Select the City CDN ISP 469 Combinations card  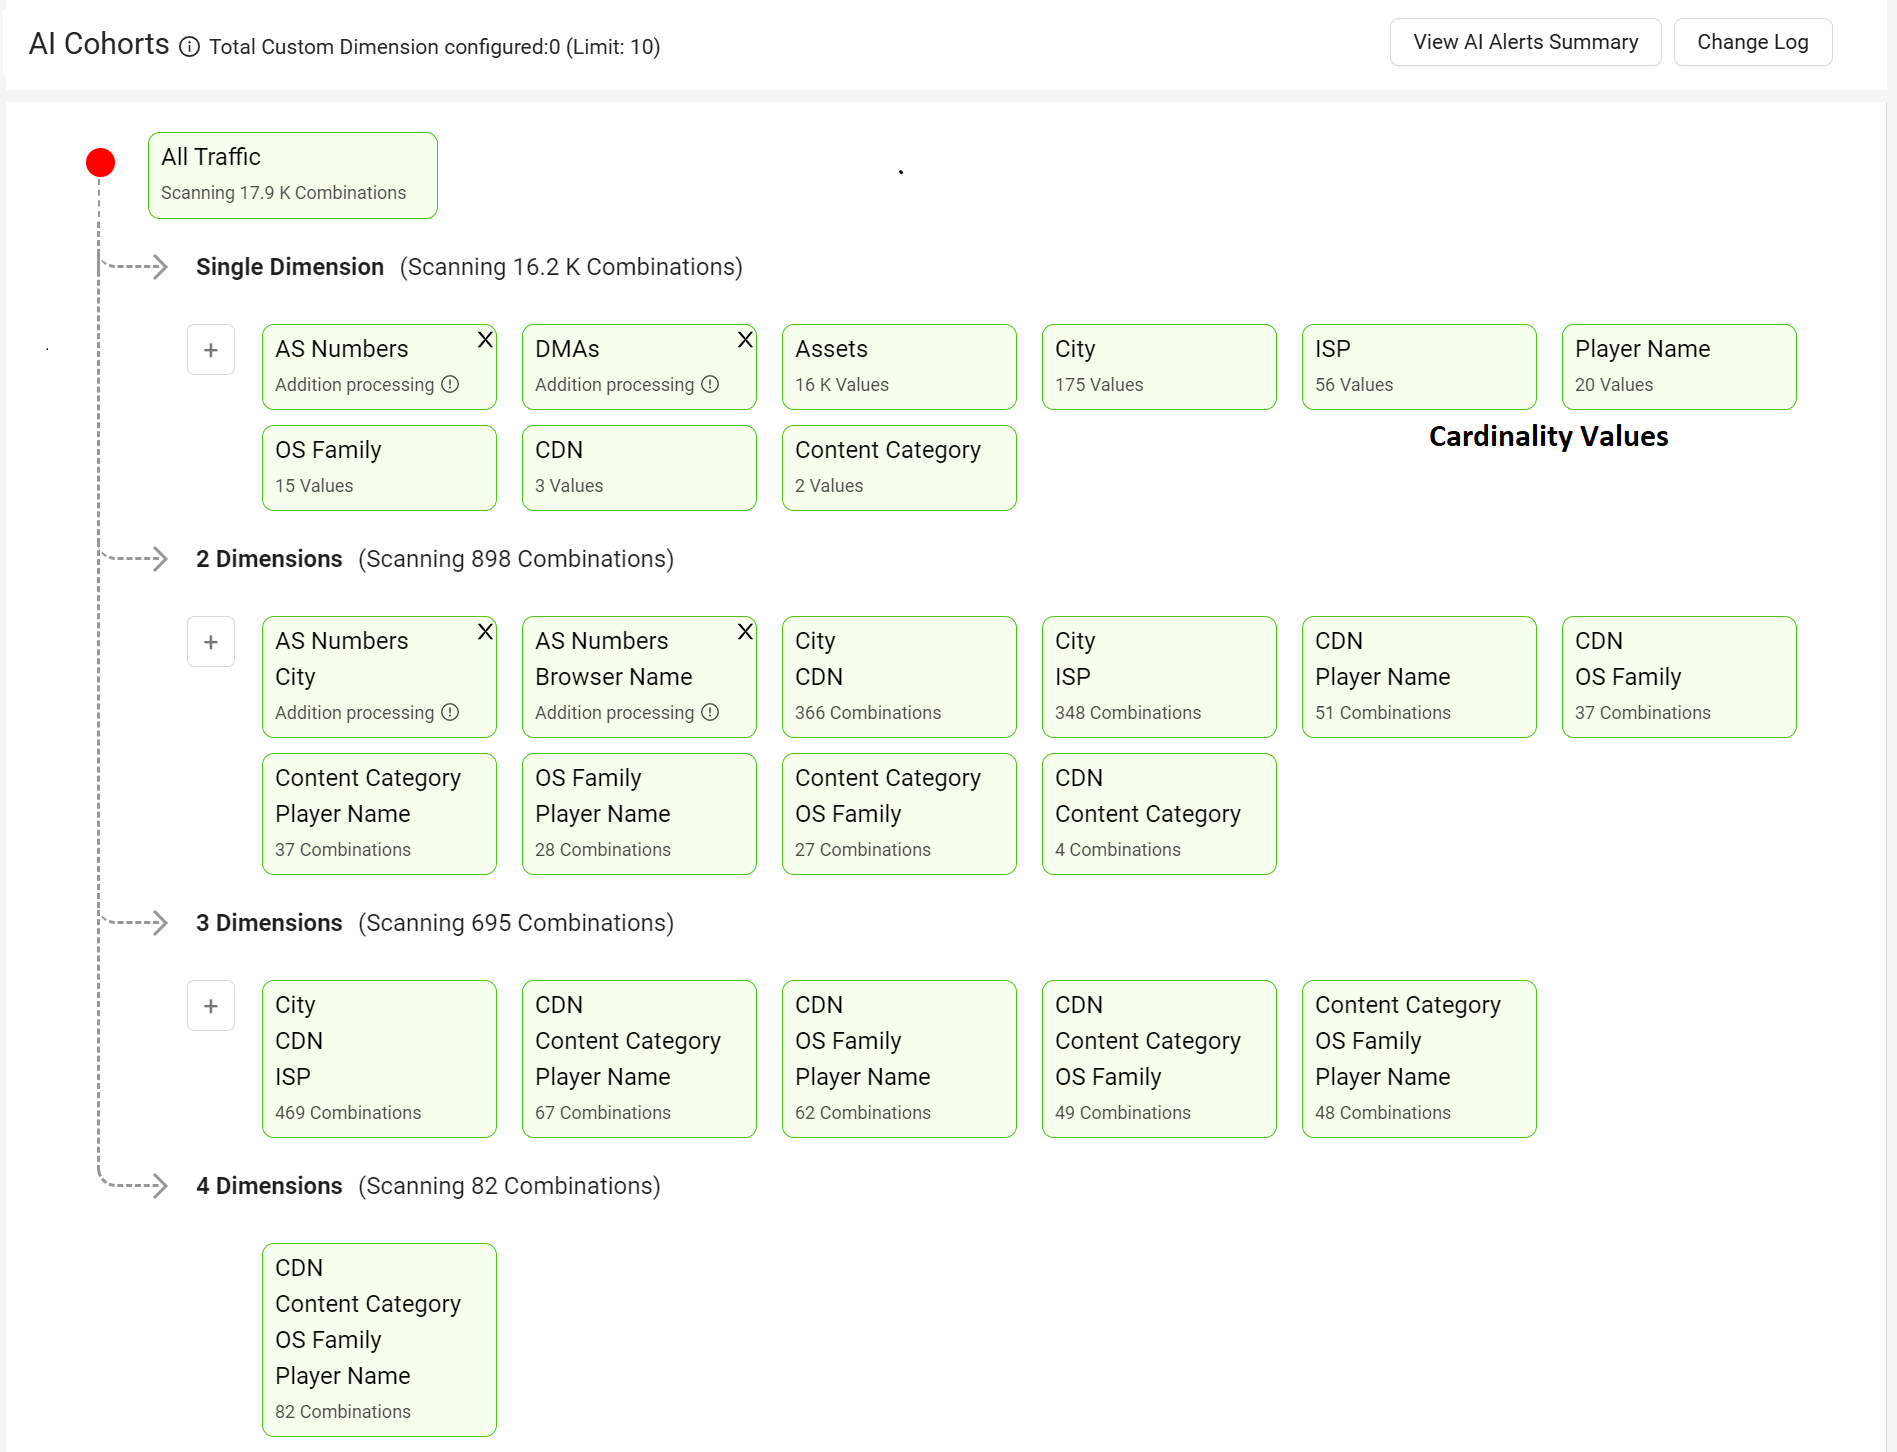click(379, 1058)
